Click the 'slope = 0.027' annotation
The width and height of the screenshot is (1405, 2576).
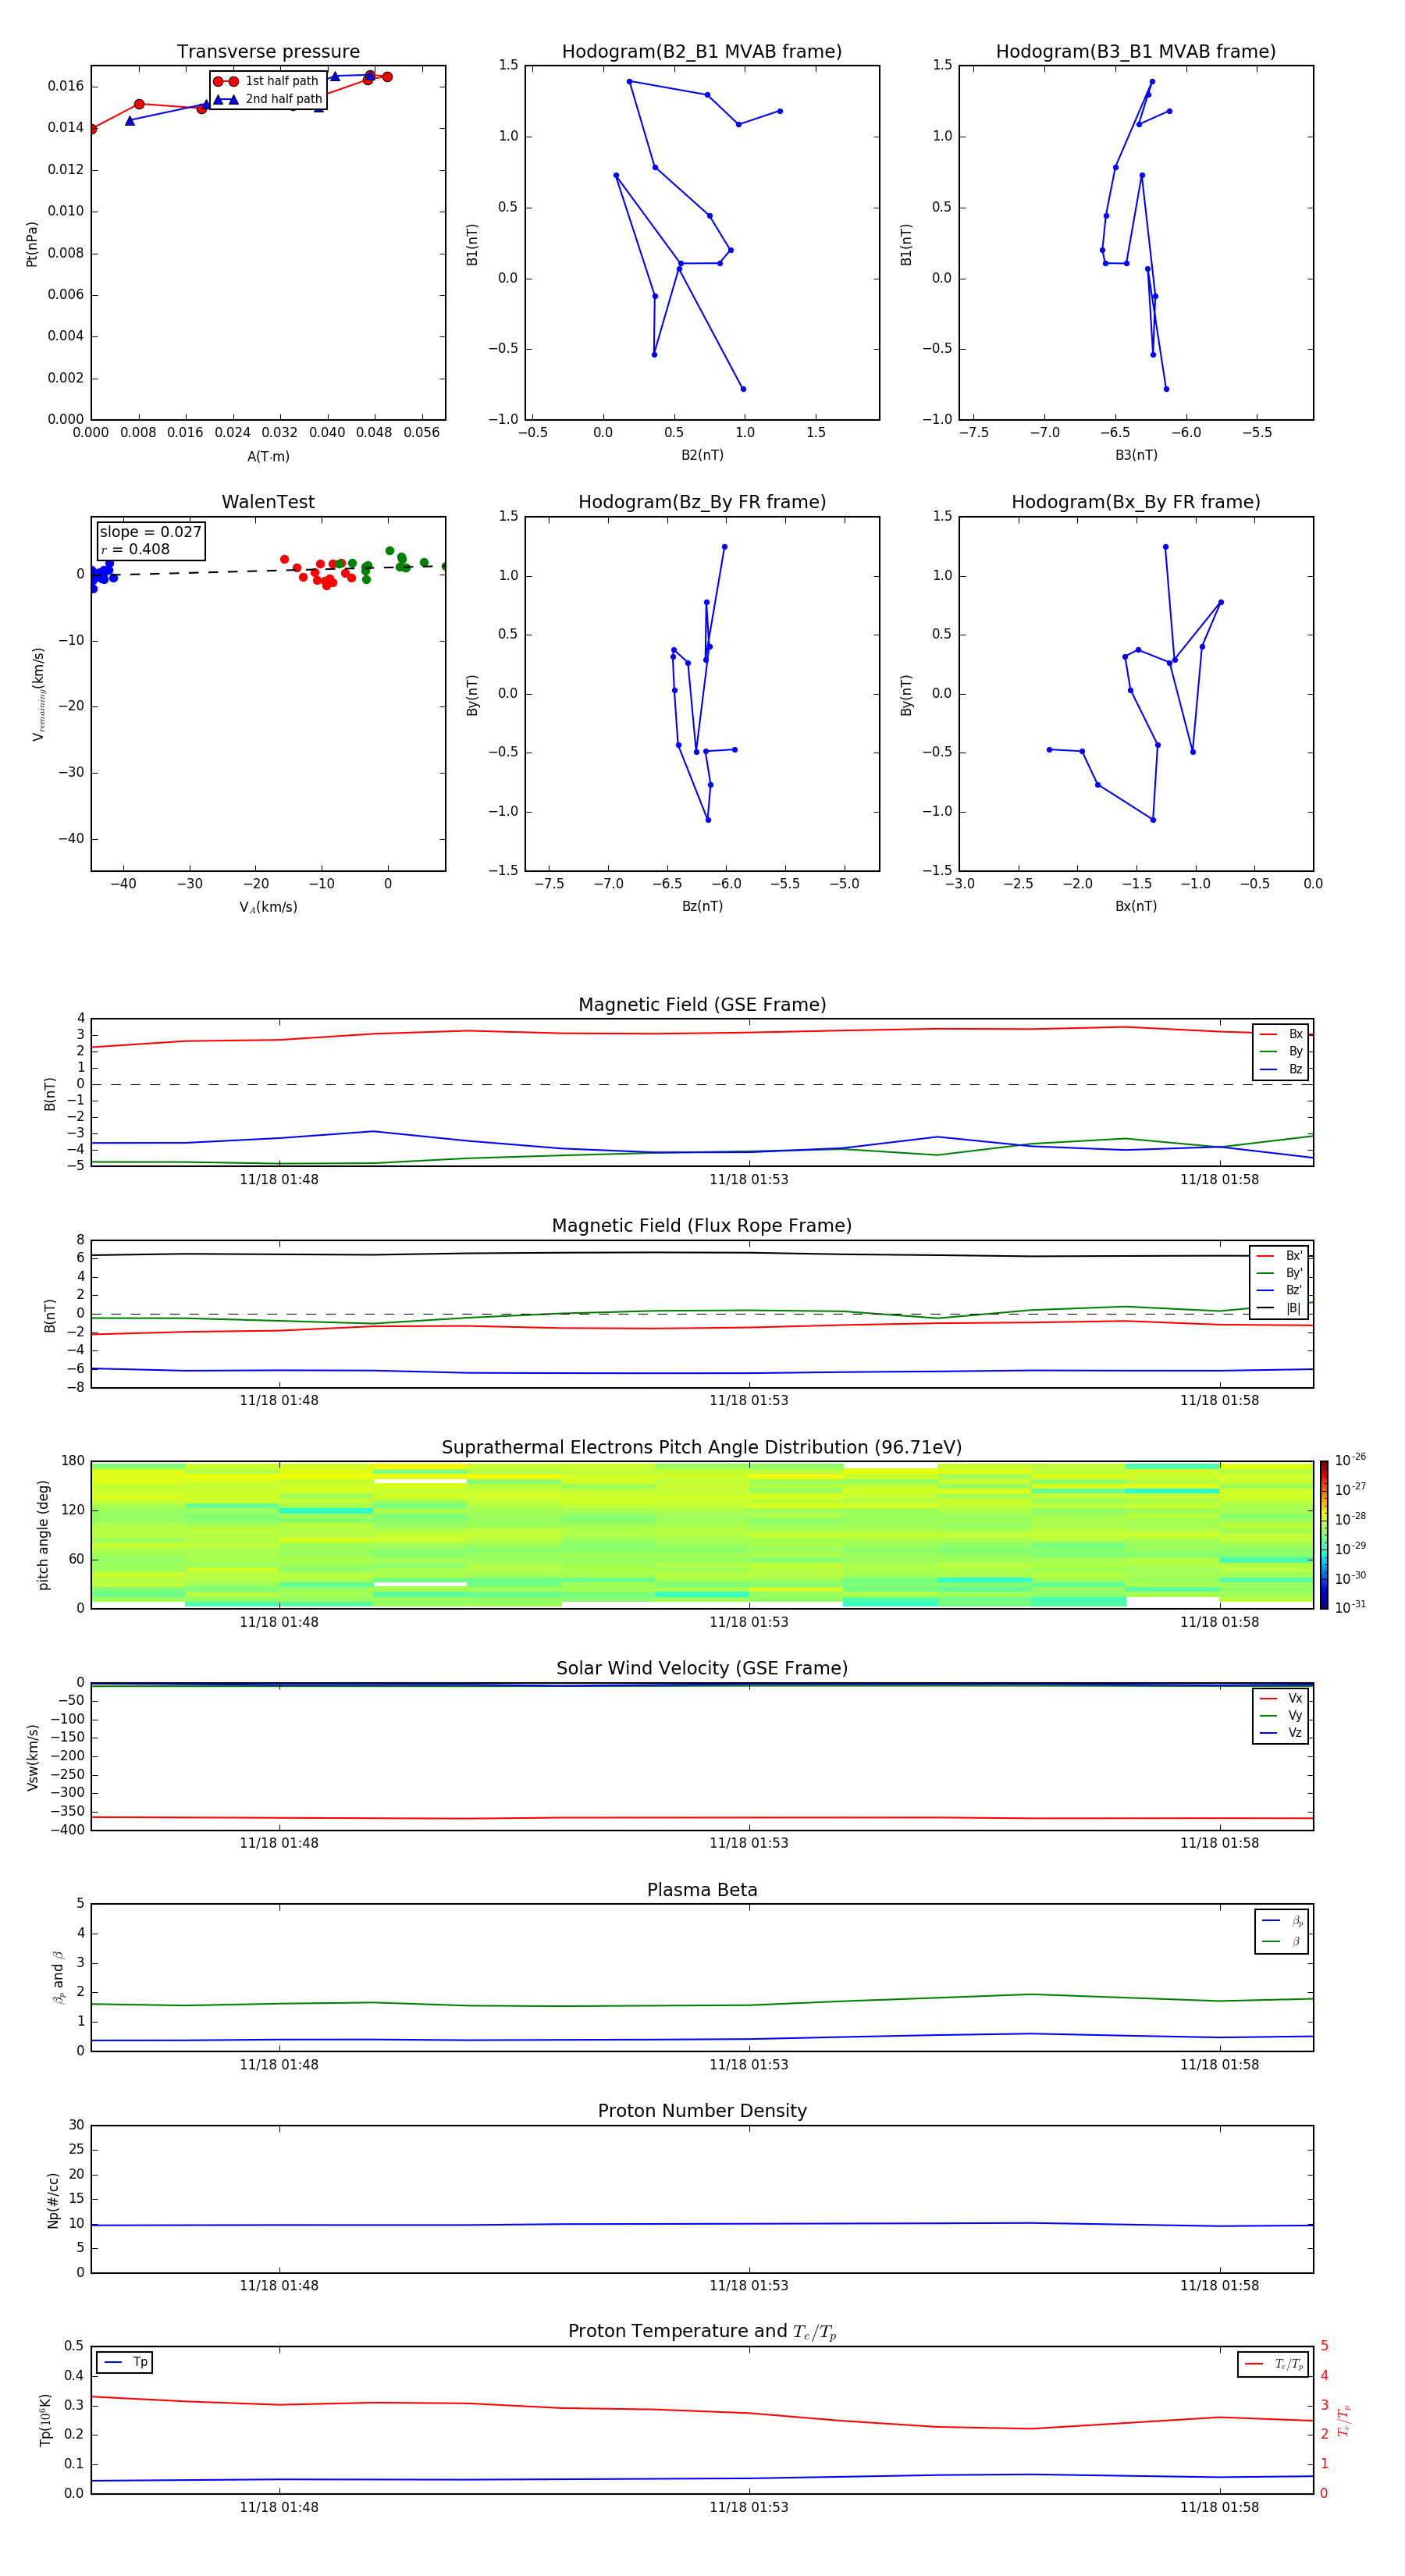coord(151,532)
